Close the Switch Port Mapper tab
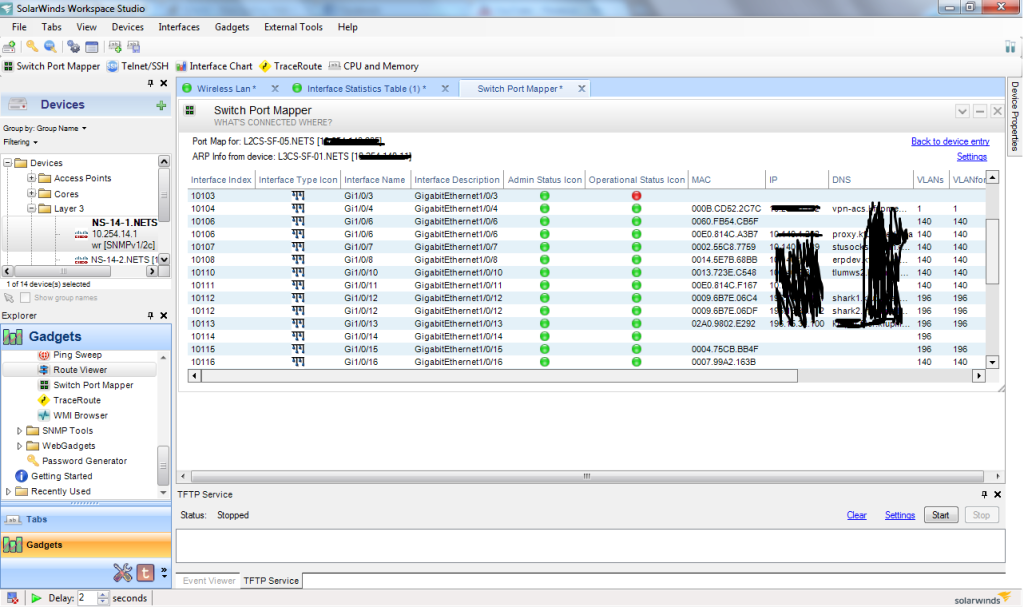Screen dimensions: 1024x607 click(581, 89)
